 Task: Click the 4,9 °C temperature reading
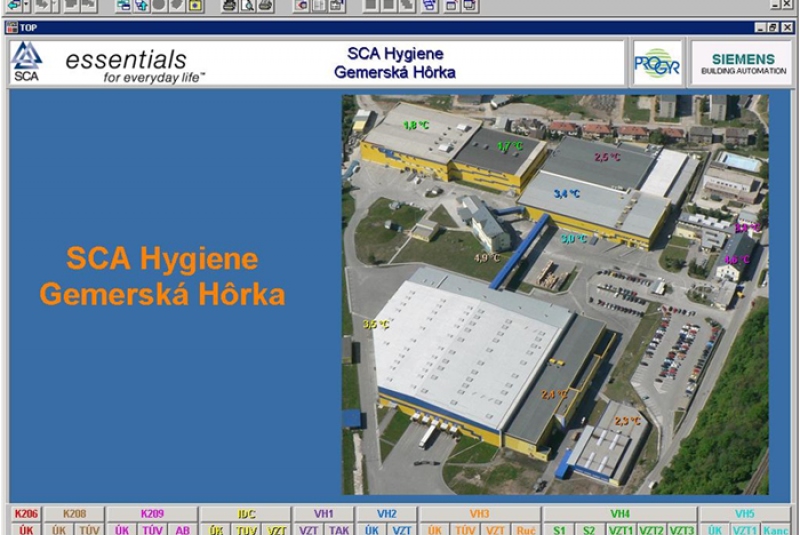487,258
